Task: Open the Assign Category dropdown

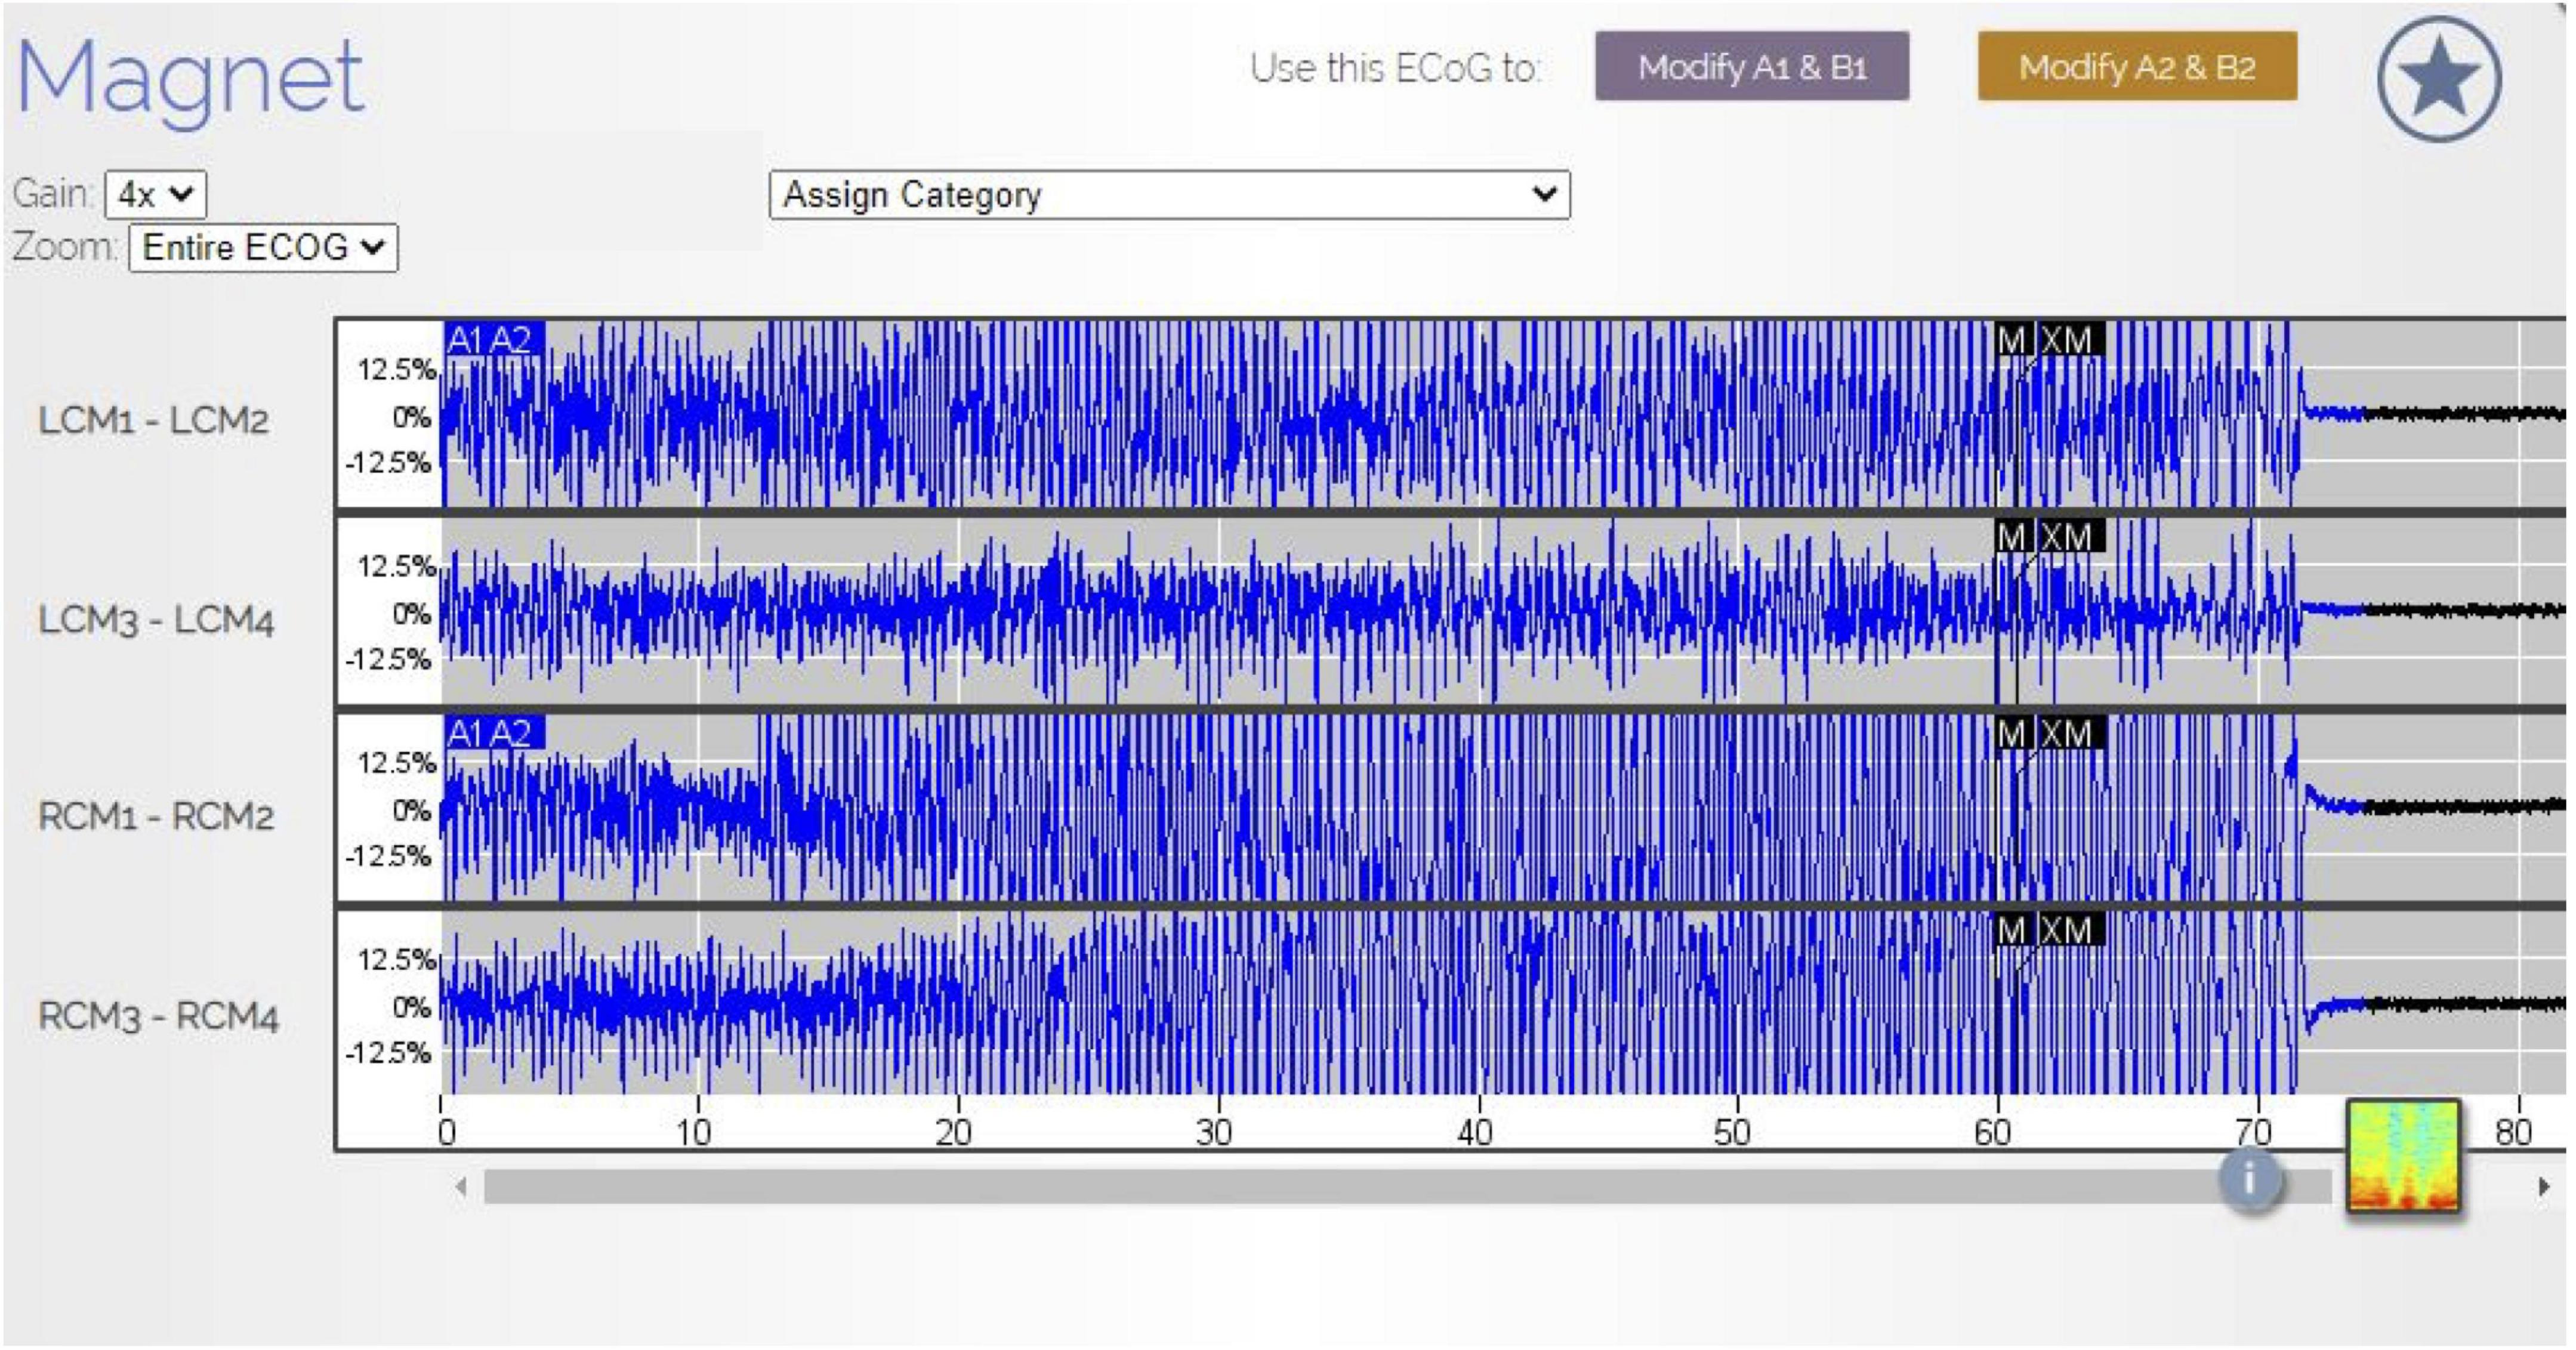Action: pos(1169,194)
